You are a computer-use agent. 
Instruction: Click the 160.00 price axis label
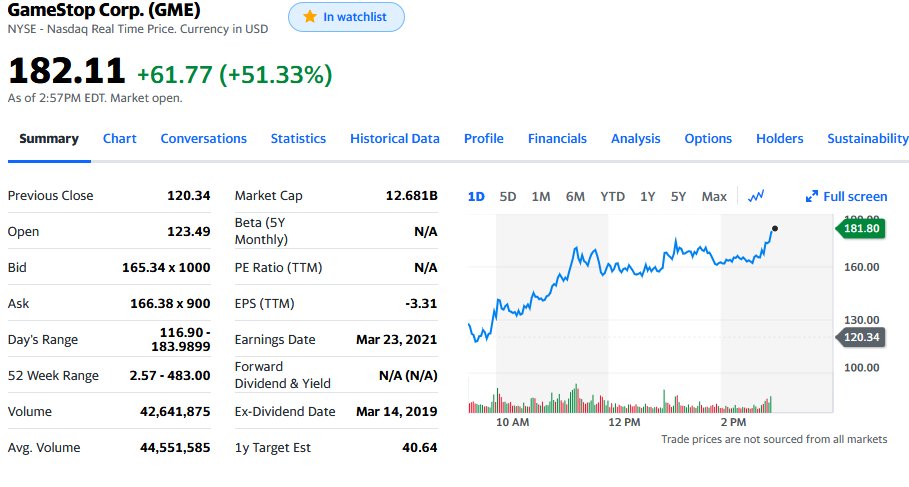click(861, 267)
